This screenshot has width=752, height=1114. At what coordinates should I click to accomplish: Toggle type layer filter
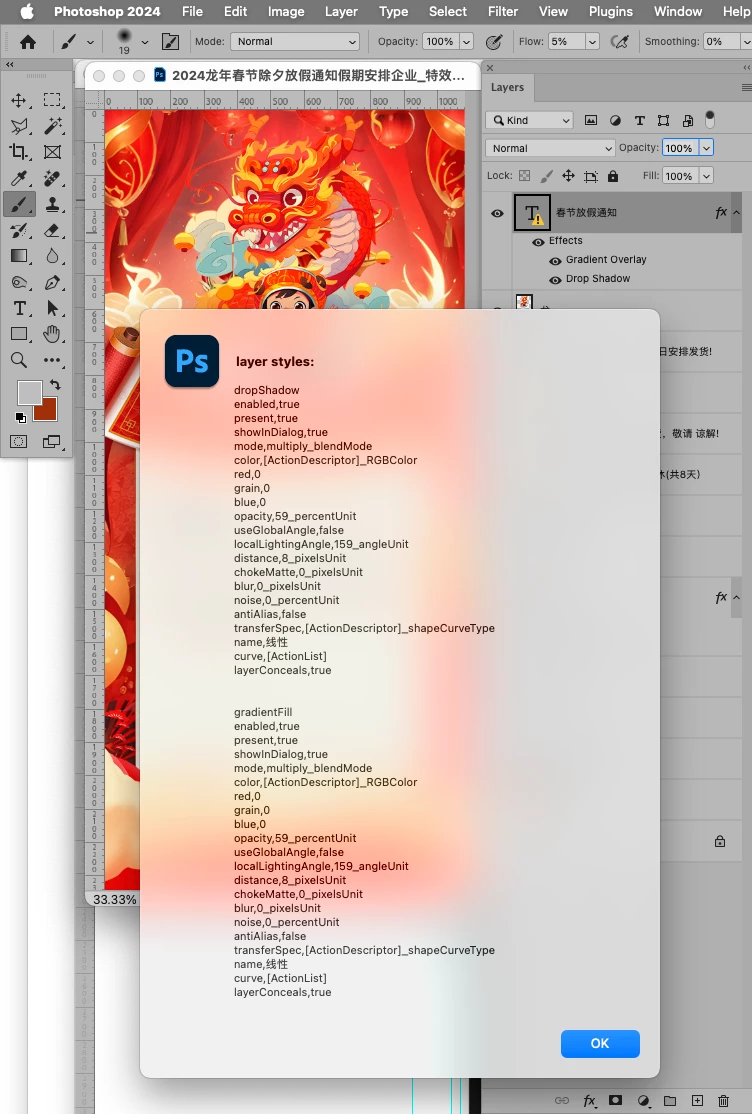click(x=640, y=120)
